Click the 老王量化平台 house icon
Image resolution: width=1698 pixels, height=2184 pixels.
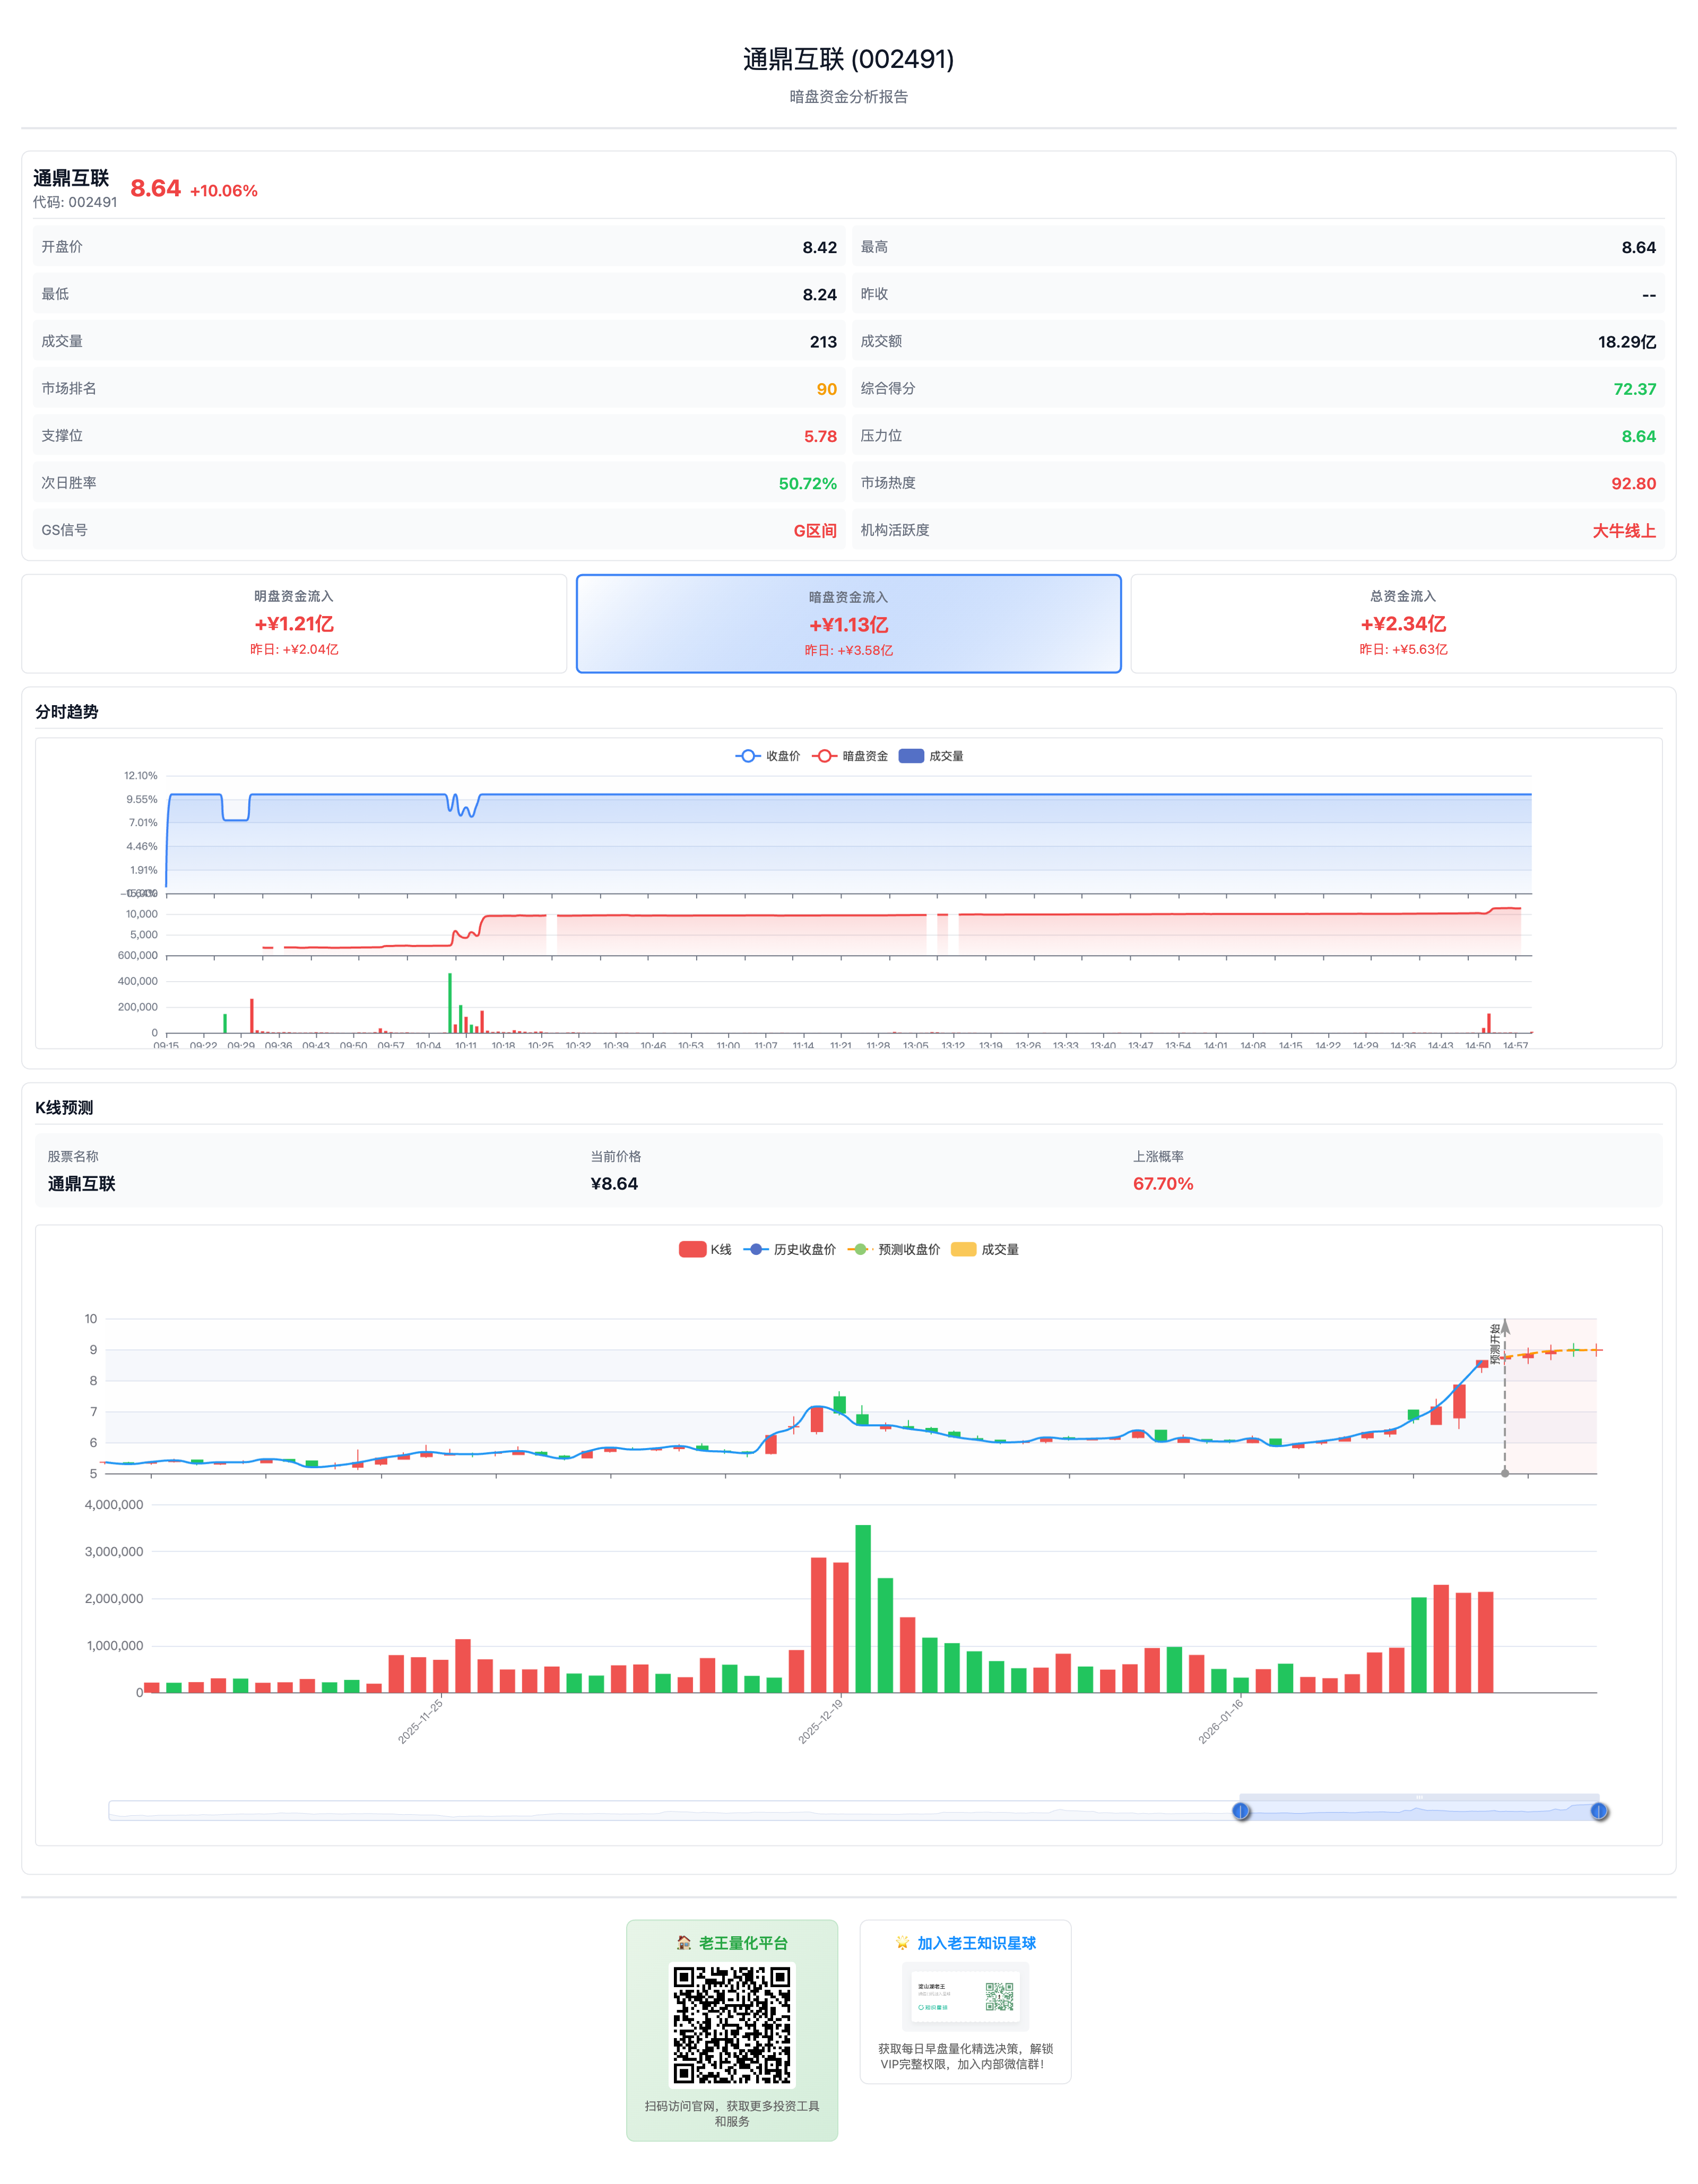pos(684,1943)
